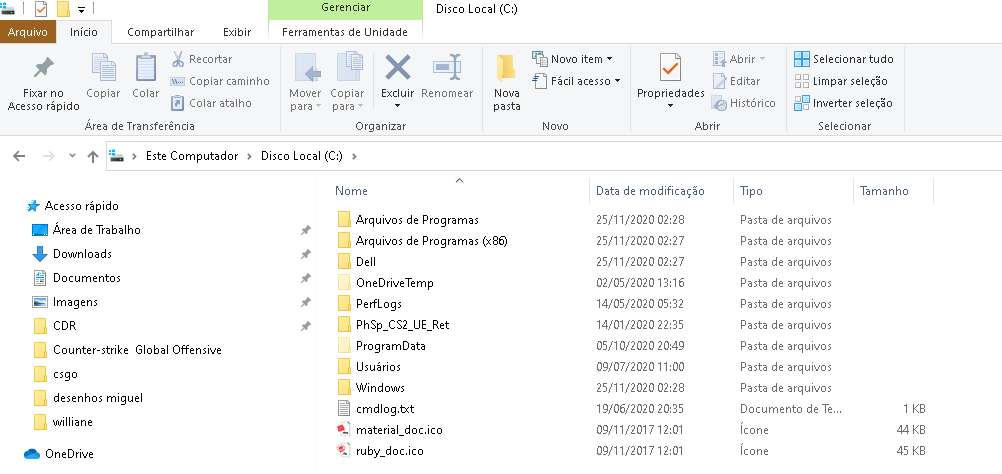Screen dimensions: 1002x474
Task: Click the Gerenciar contextual tab header
Action: tap(345, 10)
